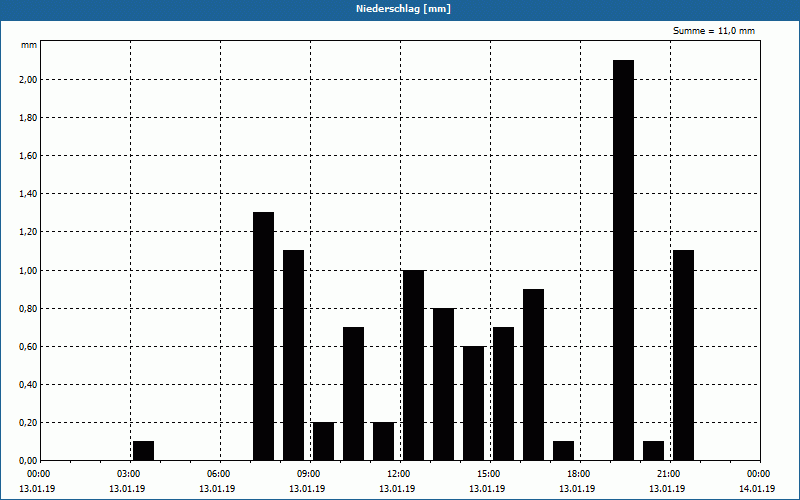Select the tallest bar exceeding 2,00 mm
The height and width of the screenshot is (500, 800).
point(623,260)
